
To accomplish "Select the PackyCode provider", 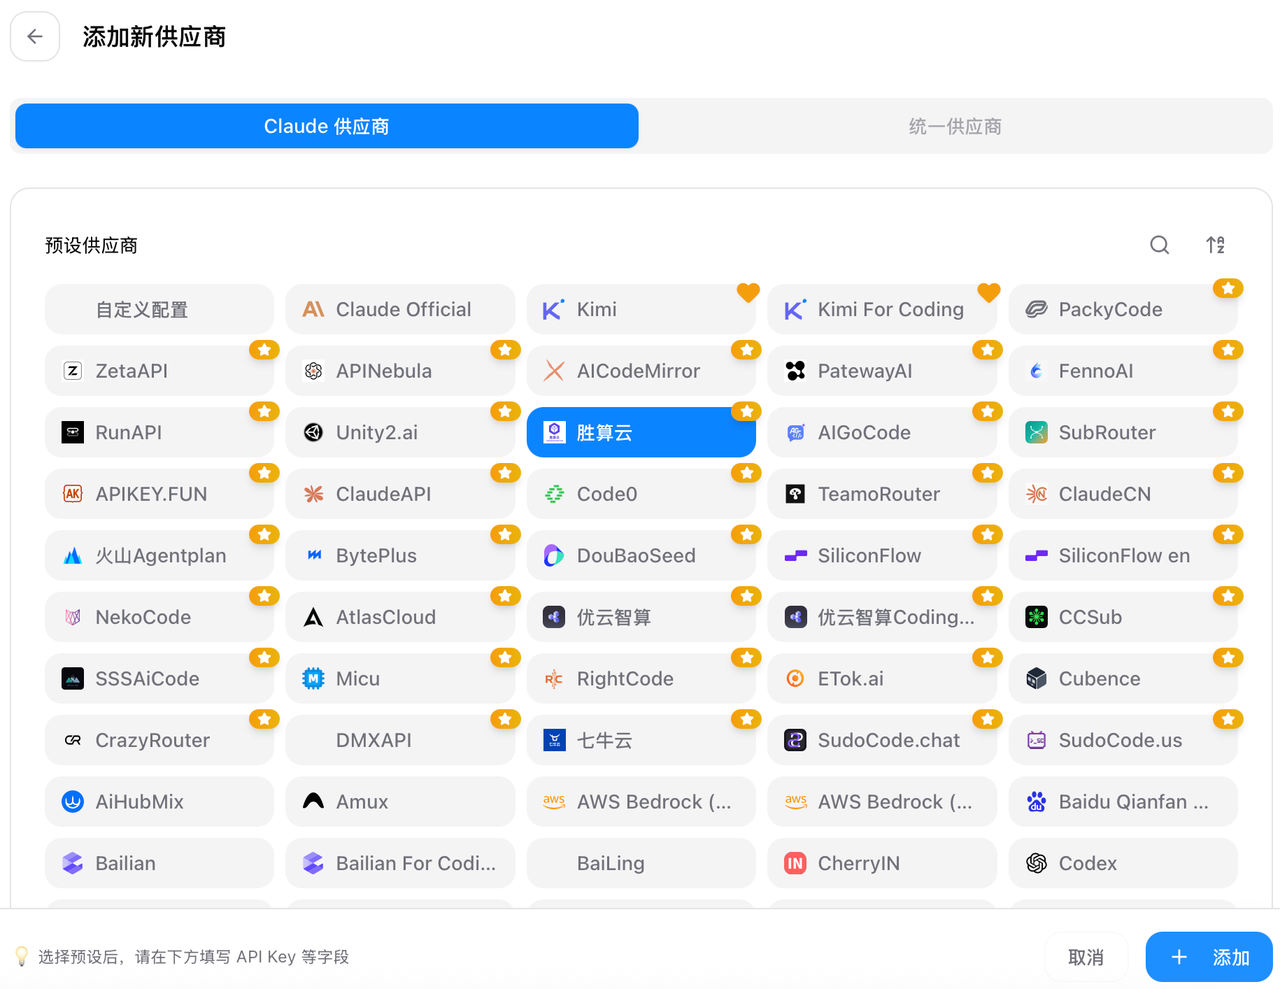I will tap(1123, 309).
